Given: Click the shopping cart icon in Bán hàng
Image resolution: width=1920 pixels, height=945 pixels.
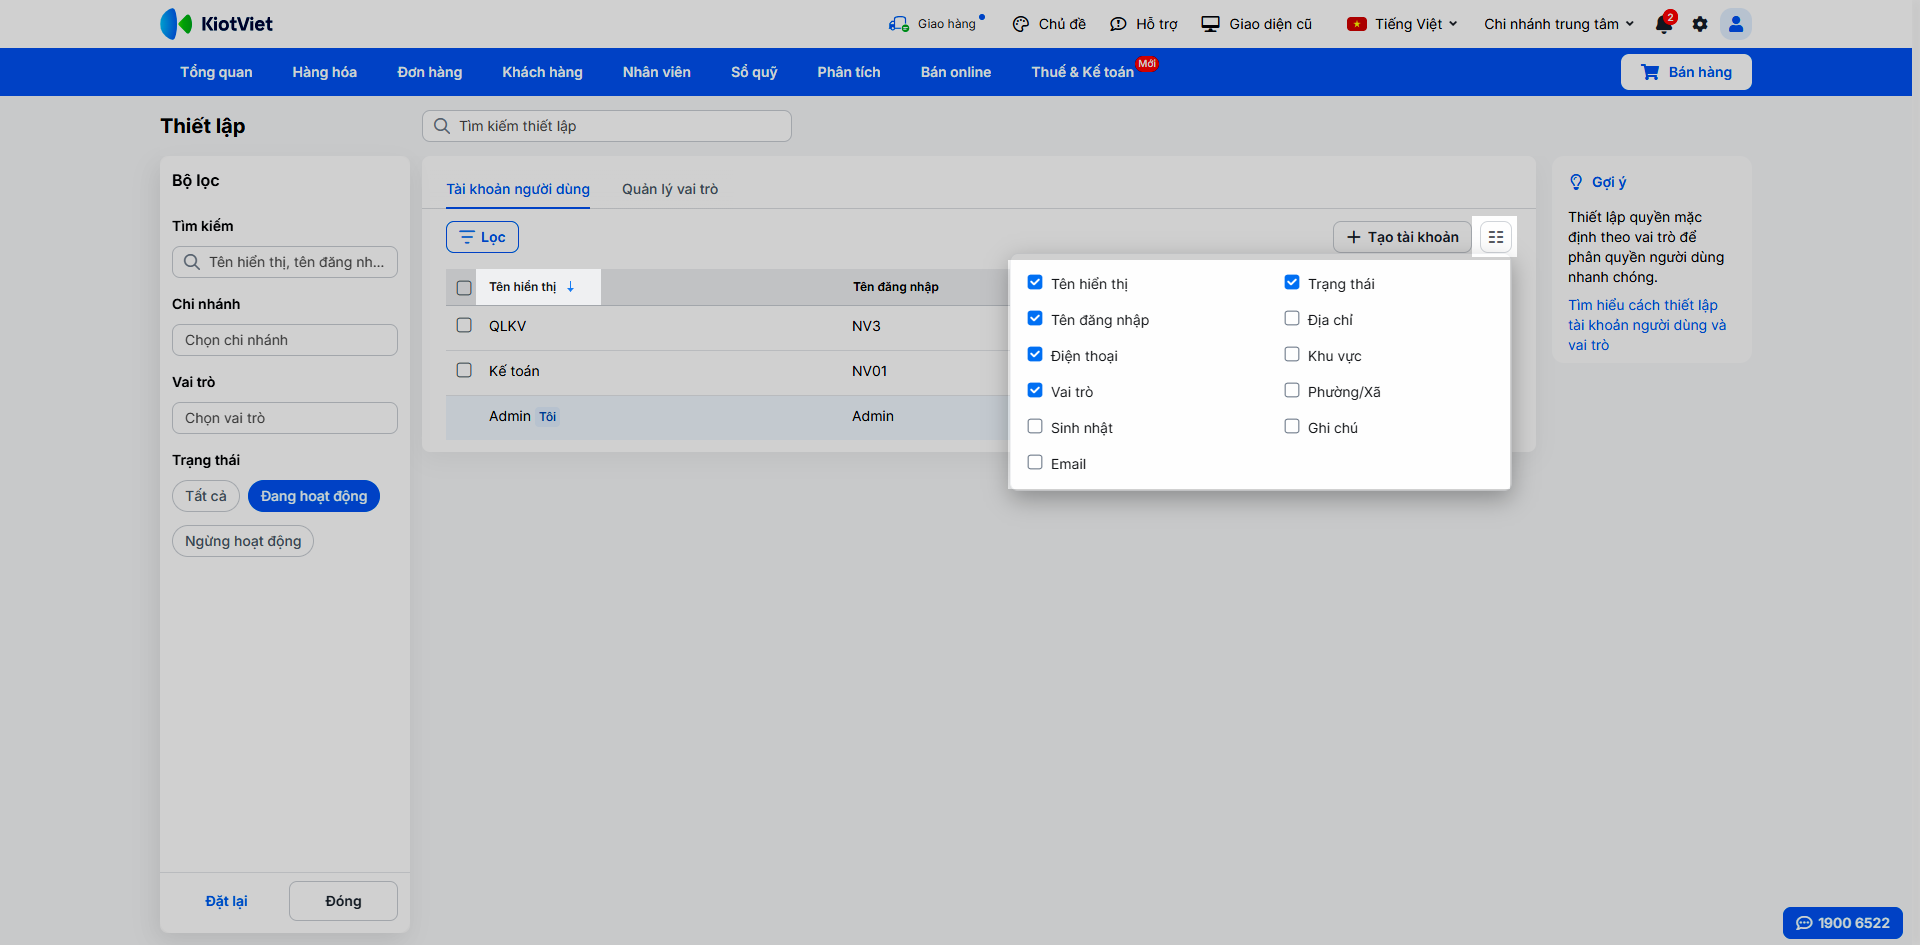Looking at the screenshot, I should coord(1650,72).
